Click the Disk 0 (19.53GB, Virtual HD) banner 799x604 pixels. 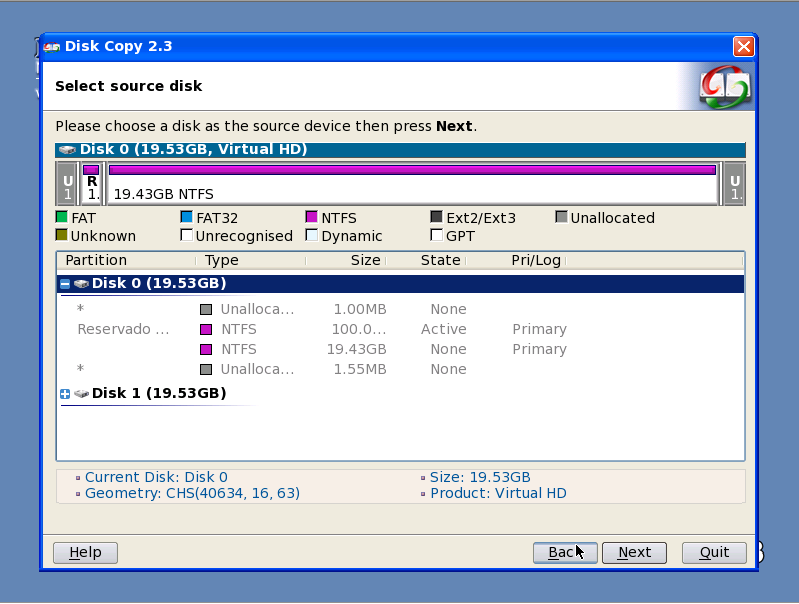(x=401, y=150)
